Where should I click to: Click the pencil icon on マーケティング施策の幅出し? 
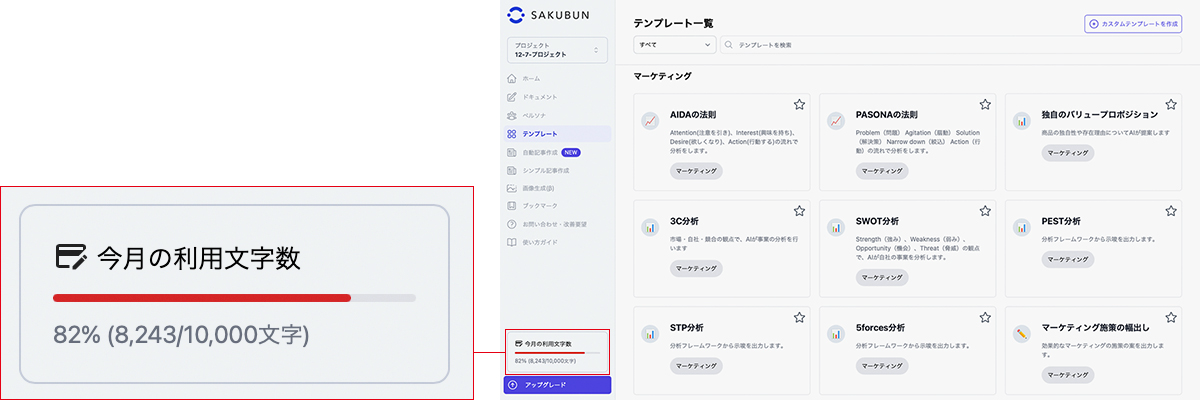[x=1022, y=334]
